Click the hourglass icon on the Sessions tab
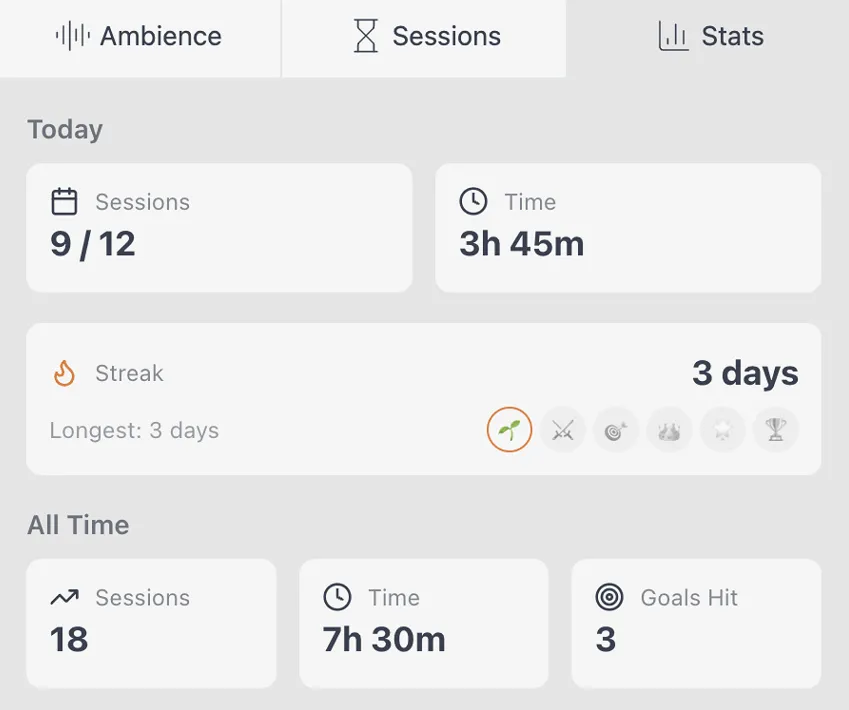849x710 pixels. click(366, 36)
